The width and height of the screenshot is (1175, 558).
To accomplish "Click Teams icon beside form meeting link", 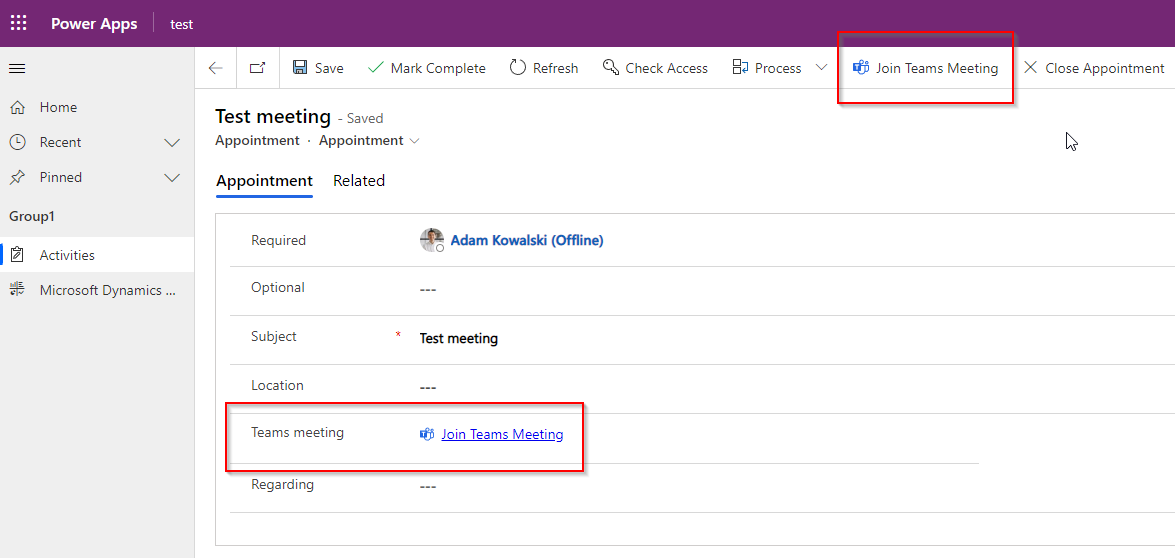I will tap(427, 434).
